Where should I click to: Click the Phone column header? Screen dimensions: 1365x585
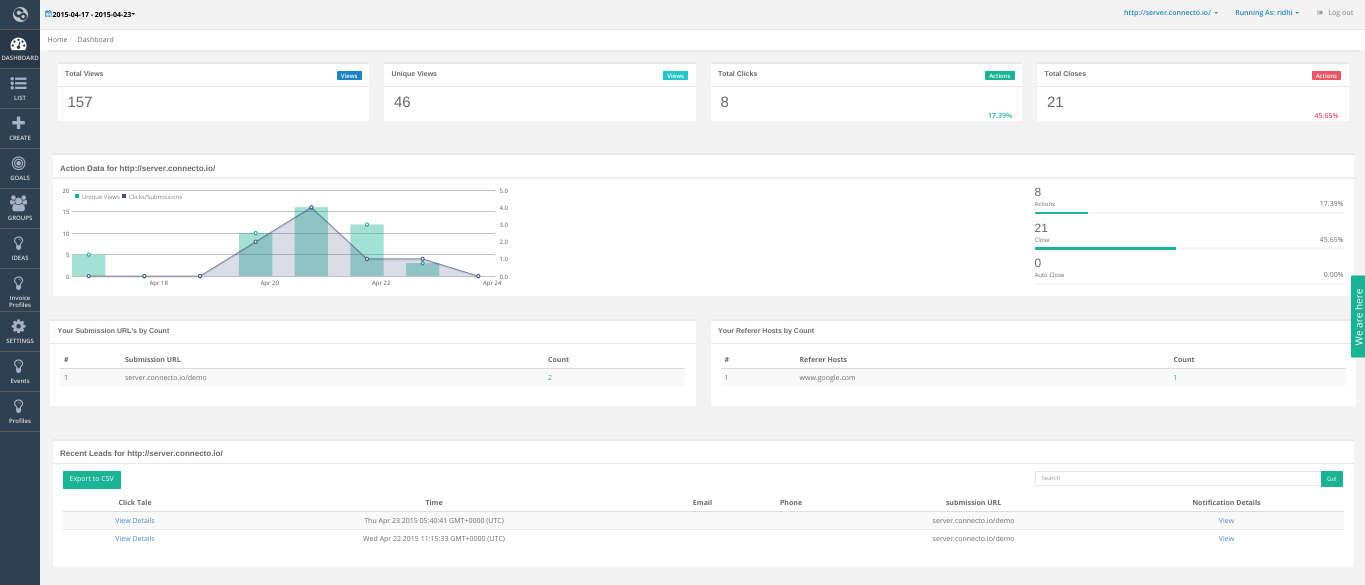point(791,502)
